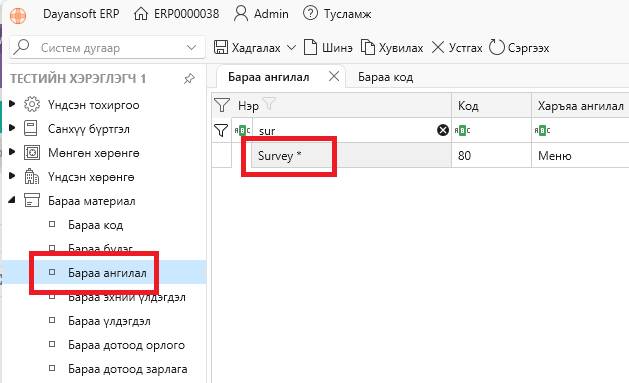Click the ERP0000038 label text
629x383 pixels.
187,14
